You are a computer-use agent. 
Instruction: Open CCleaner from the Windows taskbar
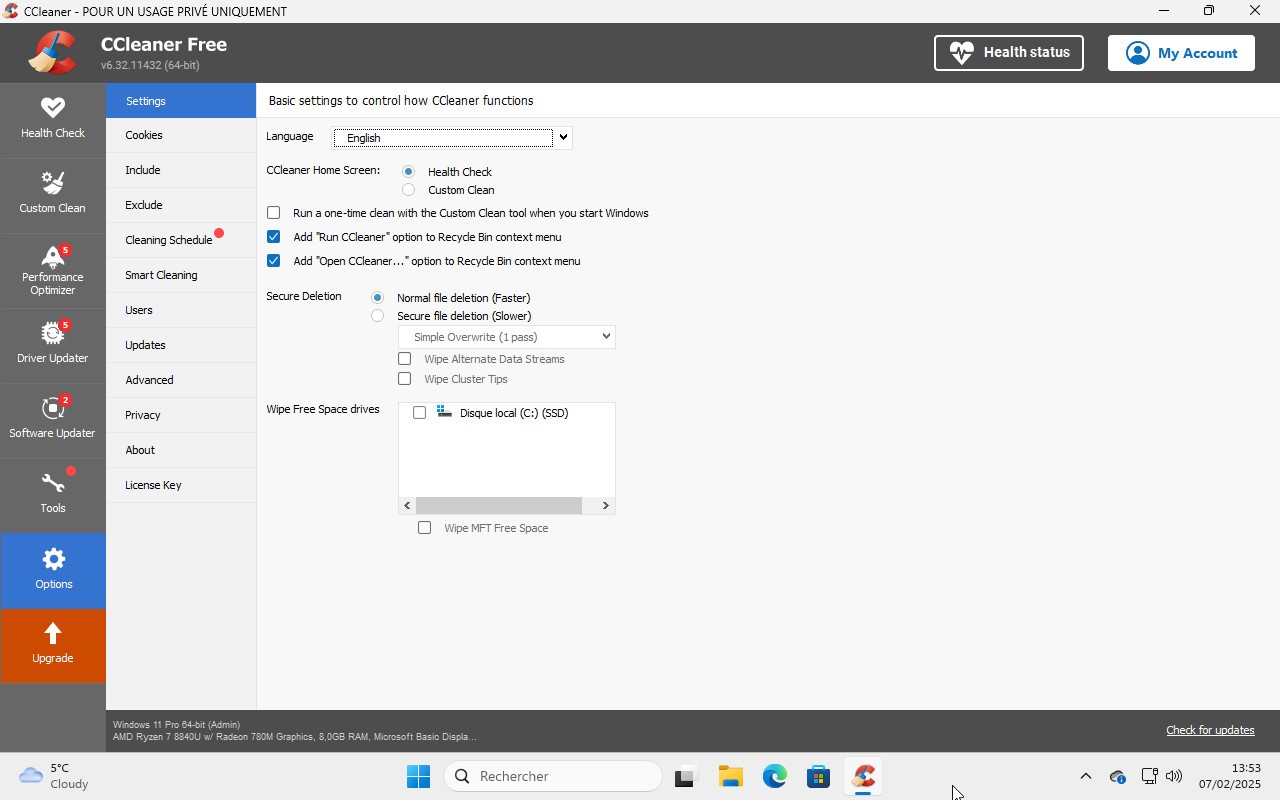click(863, 775)
